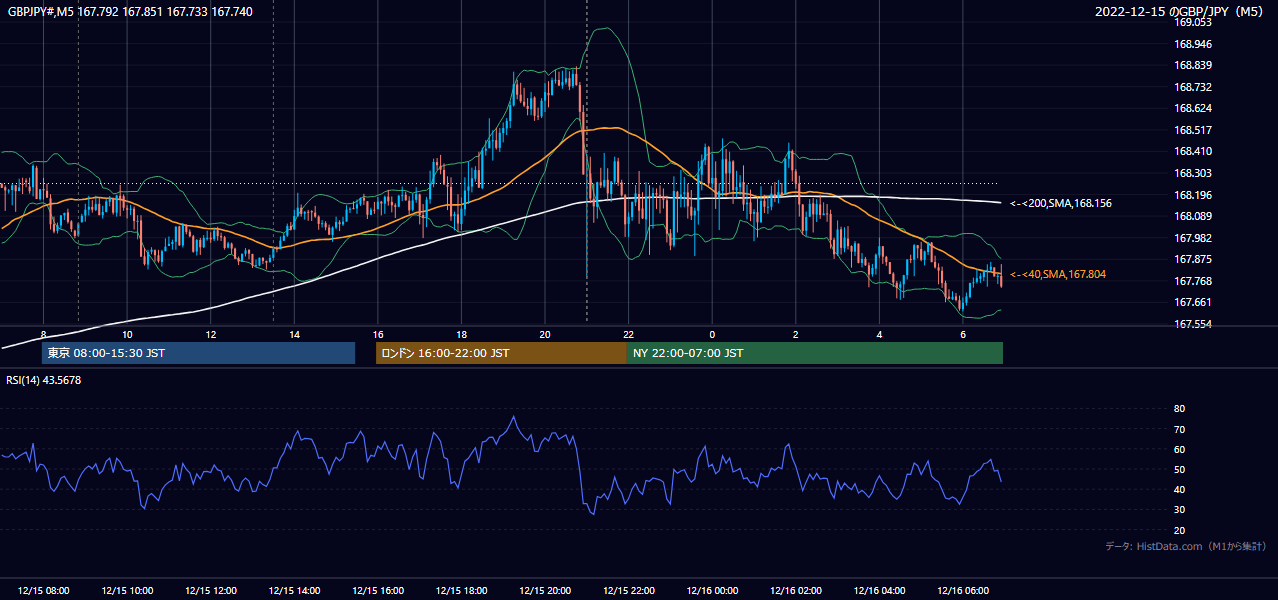Click hour label 0 on price chart axis
This screenshot has width=1278, height=600.
[712, 334]
